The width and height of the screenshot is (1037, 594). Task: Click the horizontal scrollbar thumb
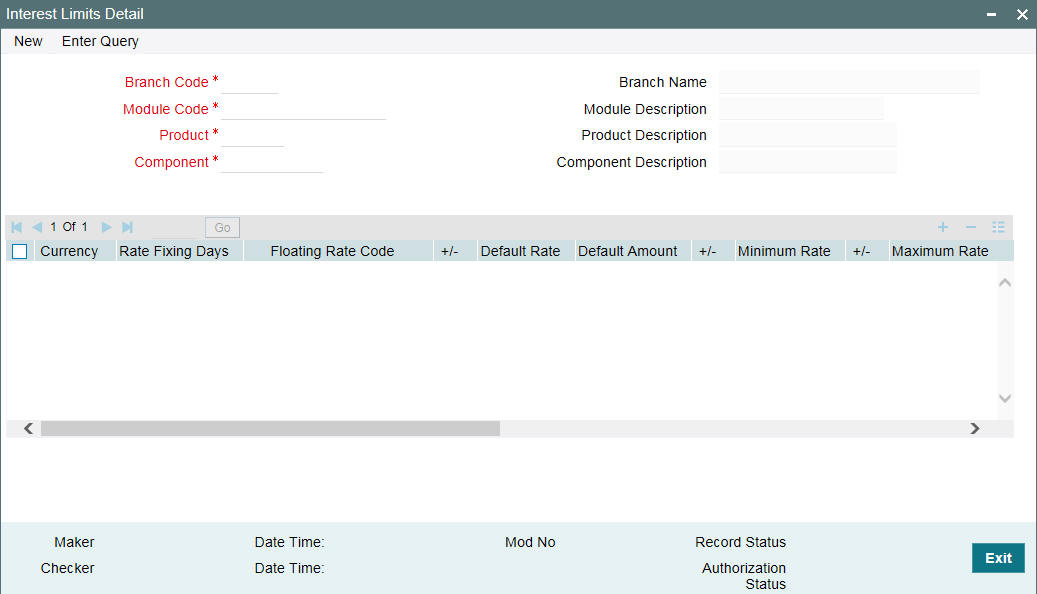click(x=270, y=429)
